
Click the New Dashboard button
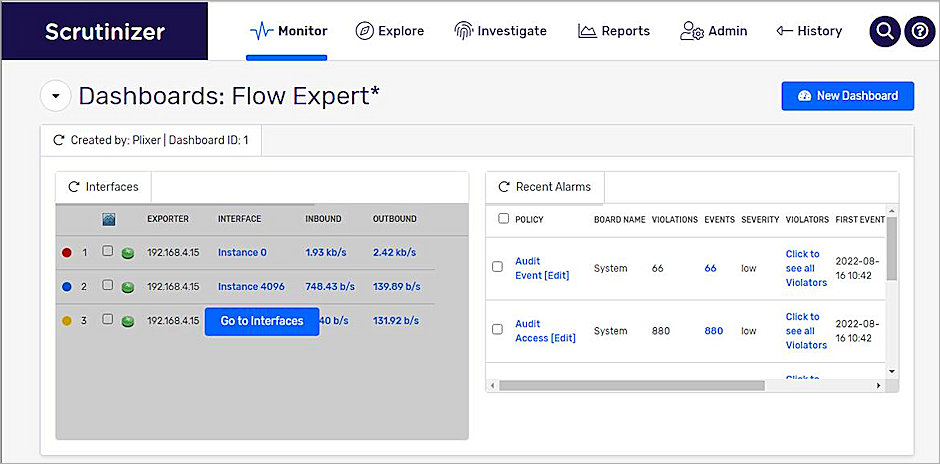pyautogui.click(x=847, y=96)
